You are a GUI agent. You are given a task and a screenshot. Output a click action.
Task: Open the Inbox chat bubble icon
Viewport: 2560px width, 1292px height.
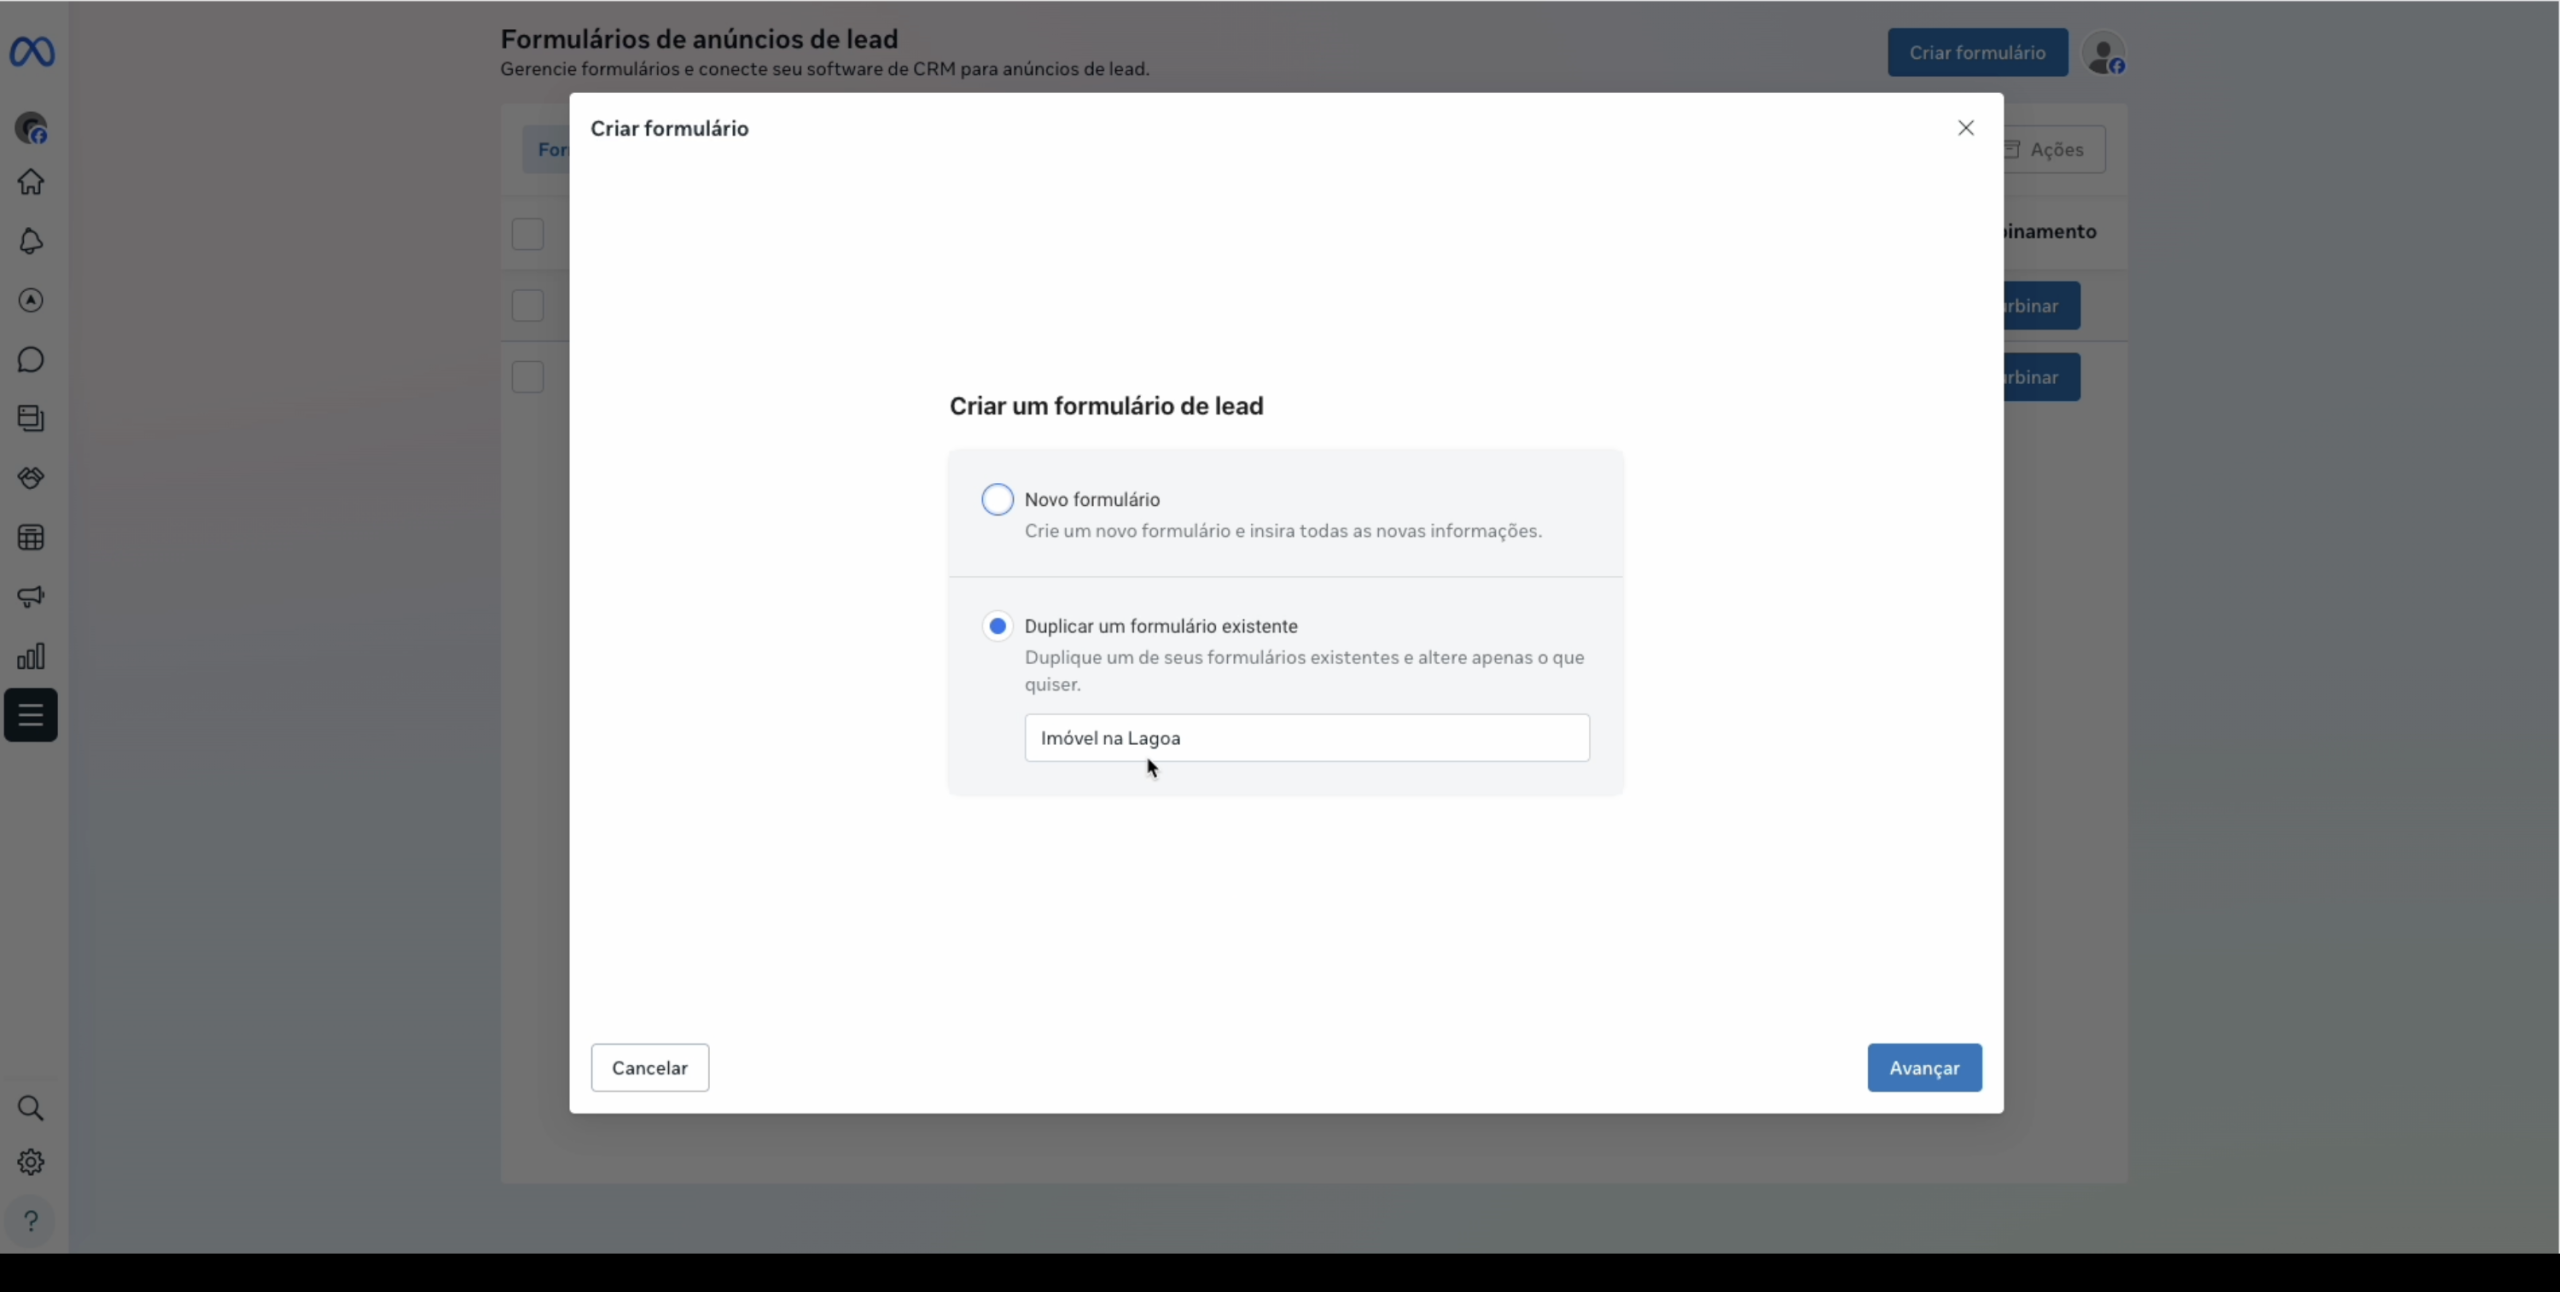click(x=31, y=360)
